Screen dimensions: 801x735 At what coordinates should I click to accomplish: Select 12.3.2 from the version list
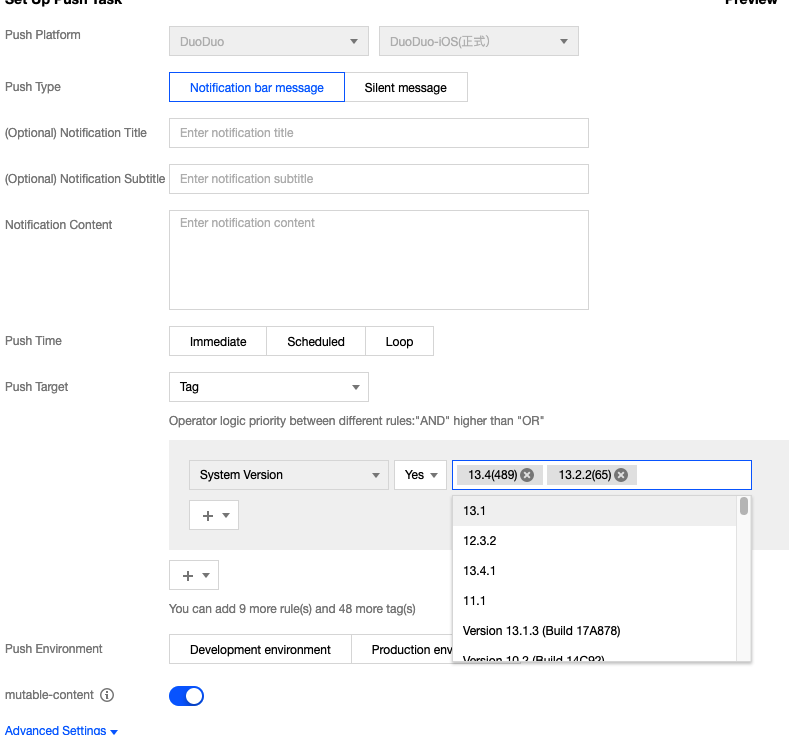pos(480,540)
